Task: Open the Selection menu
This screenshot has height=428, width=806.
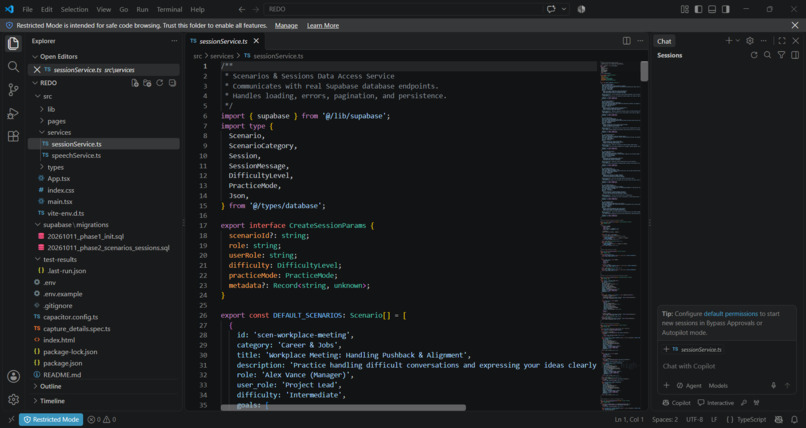Action: pyautogui.click(x=75, y=9)
